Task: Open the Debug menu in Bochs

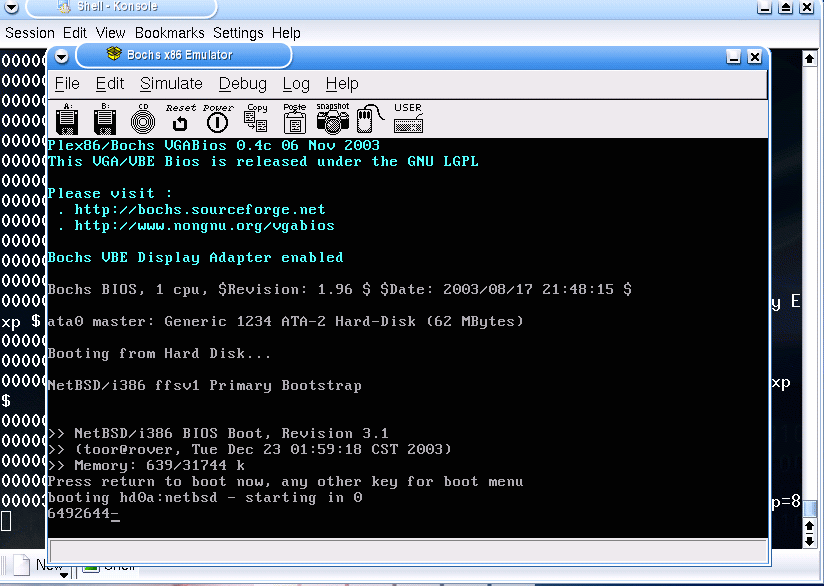Action: coord(243,84)
